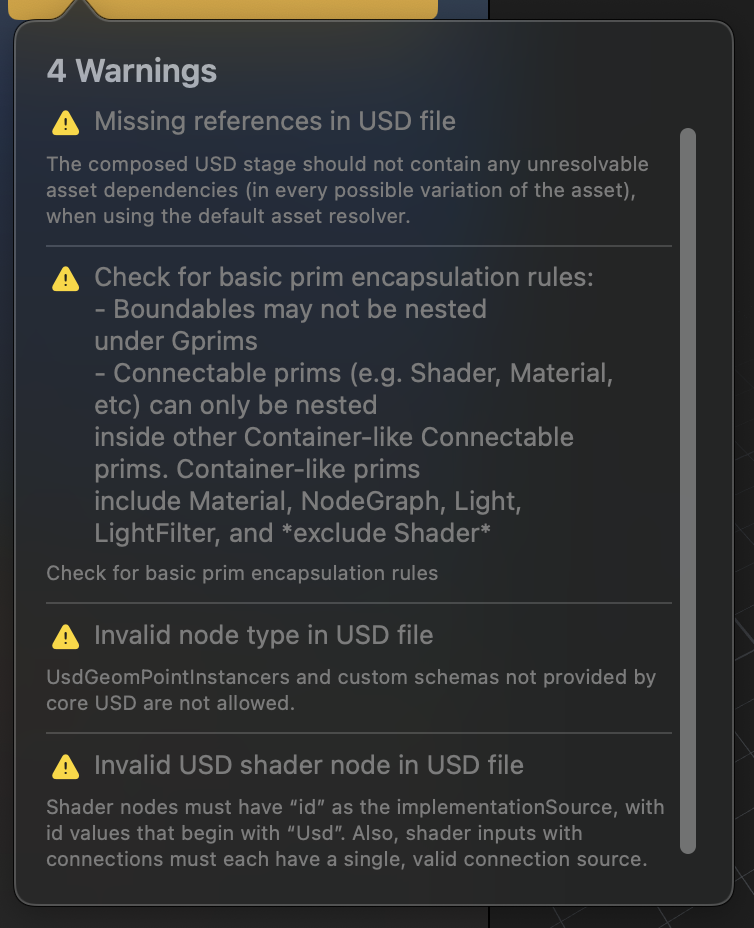Click the warning triangle for prim encapsulation rules
The width and height of the screenshot is (754, 928).
pyautogui.click(x=65, y=278)
